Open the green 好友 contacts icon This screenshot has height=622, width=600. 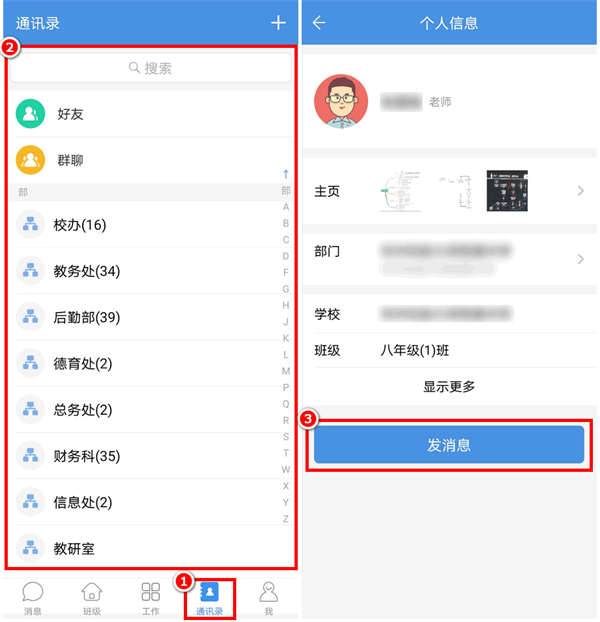click(x=30, y=113)
